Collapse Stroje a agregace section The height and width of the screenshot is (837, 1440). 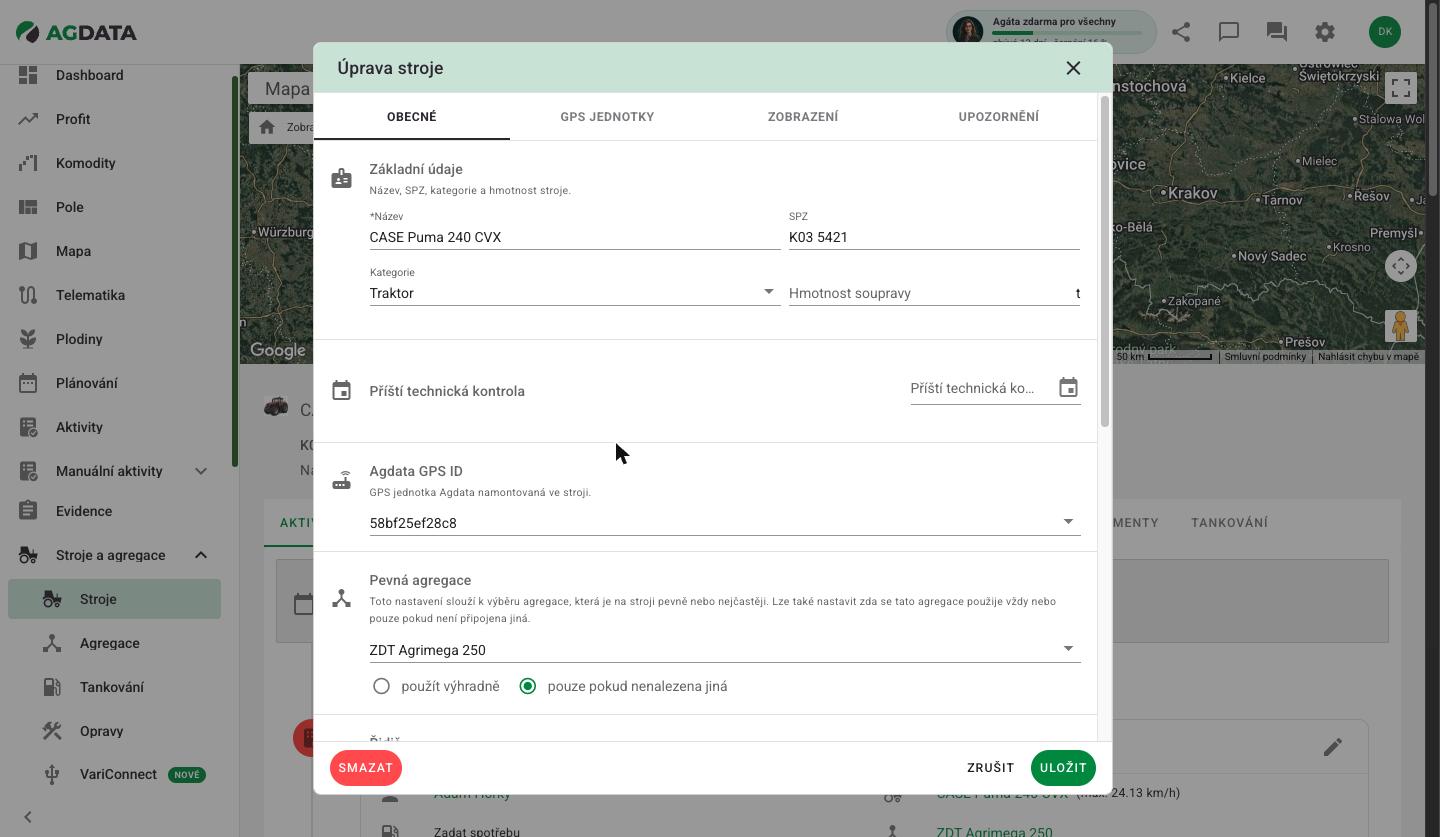pyautogui.click(x=201, y=555)
